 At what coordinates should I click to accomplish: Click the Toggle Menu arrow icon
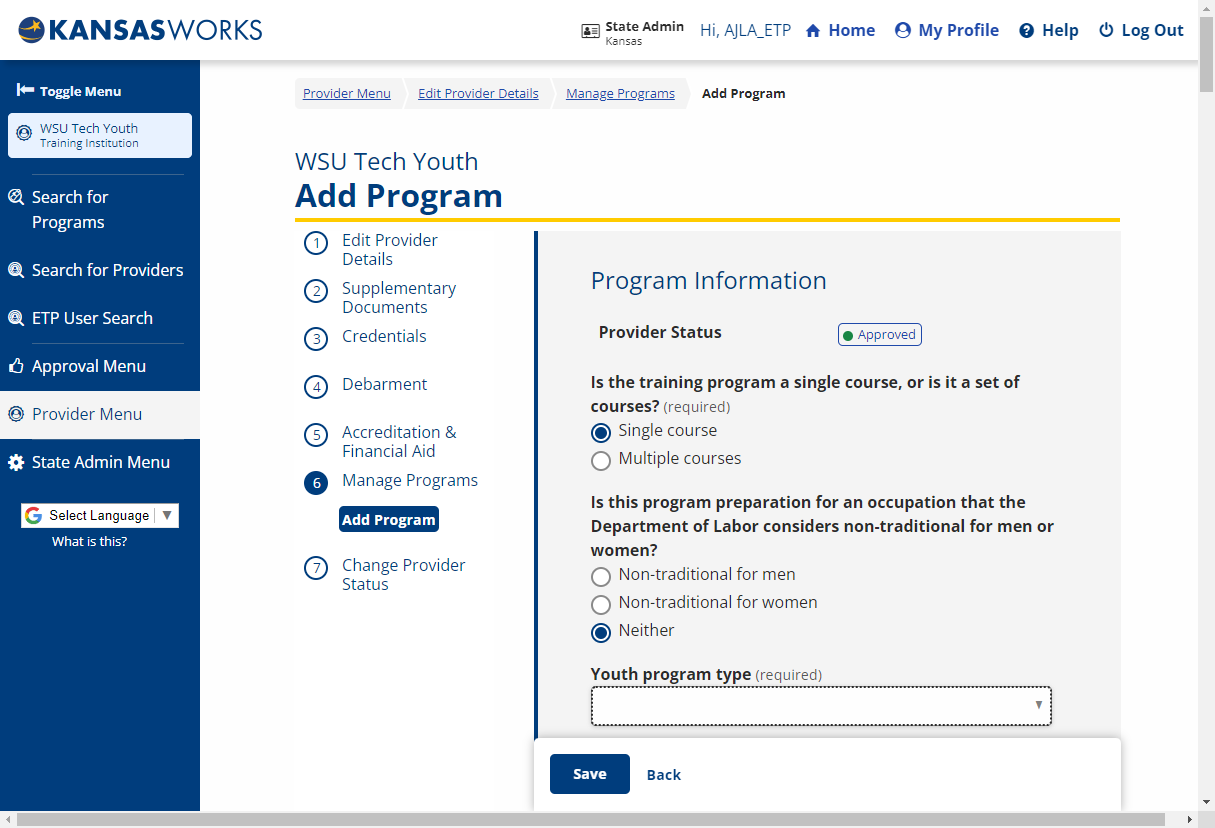pos(25,90)
